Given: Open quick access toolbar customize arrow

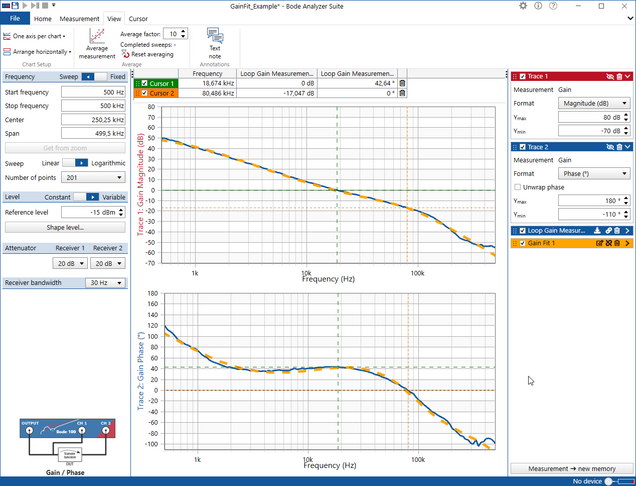Looking at the screenshot, I should (x=54, y=5).
